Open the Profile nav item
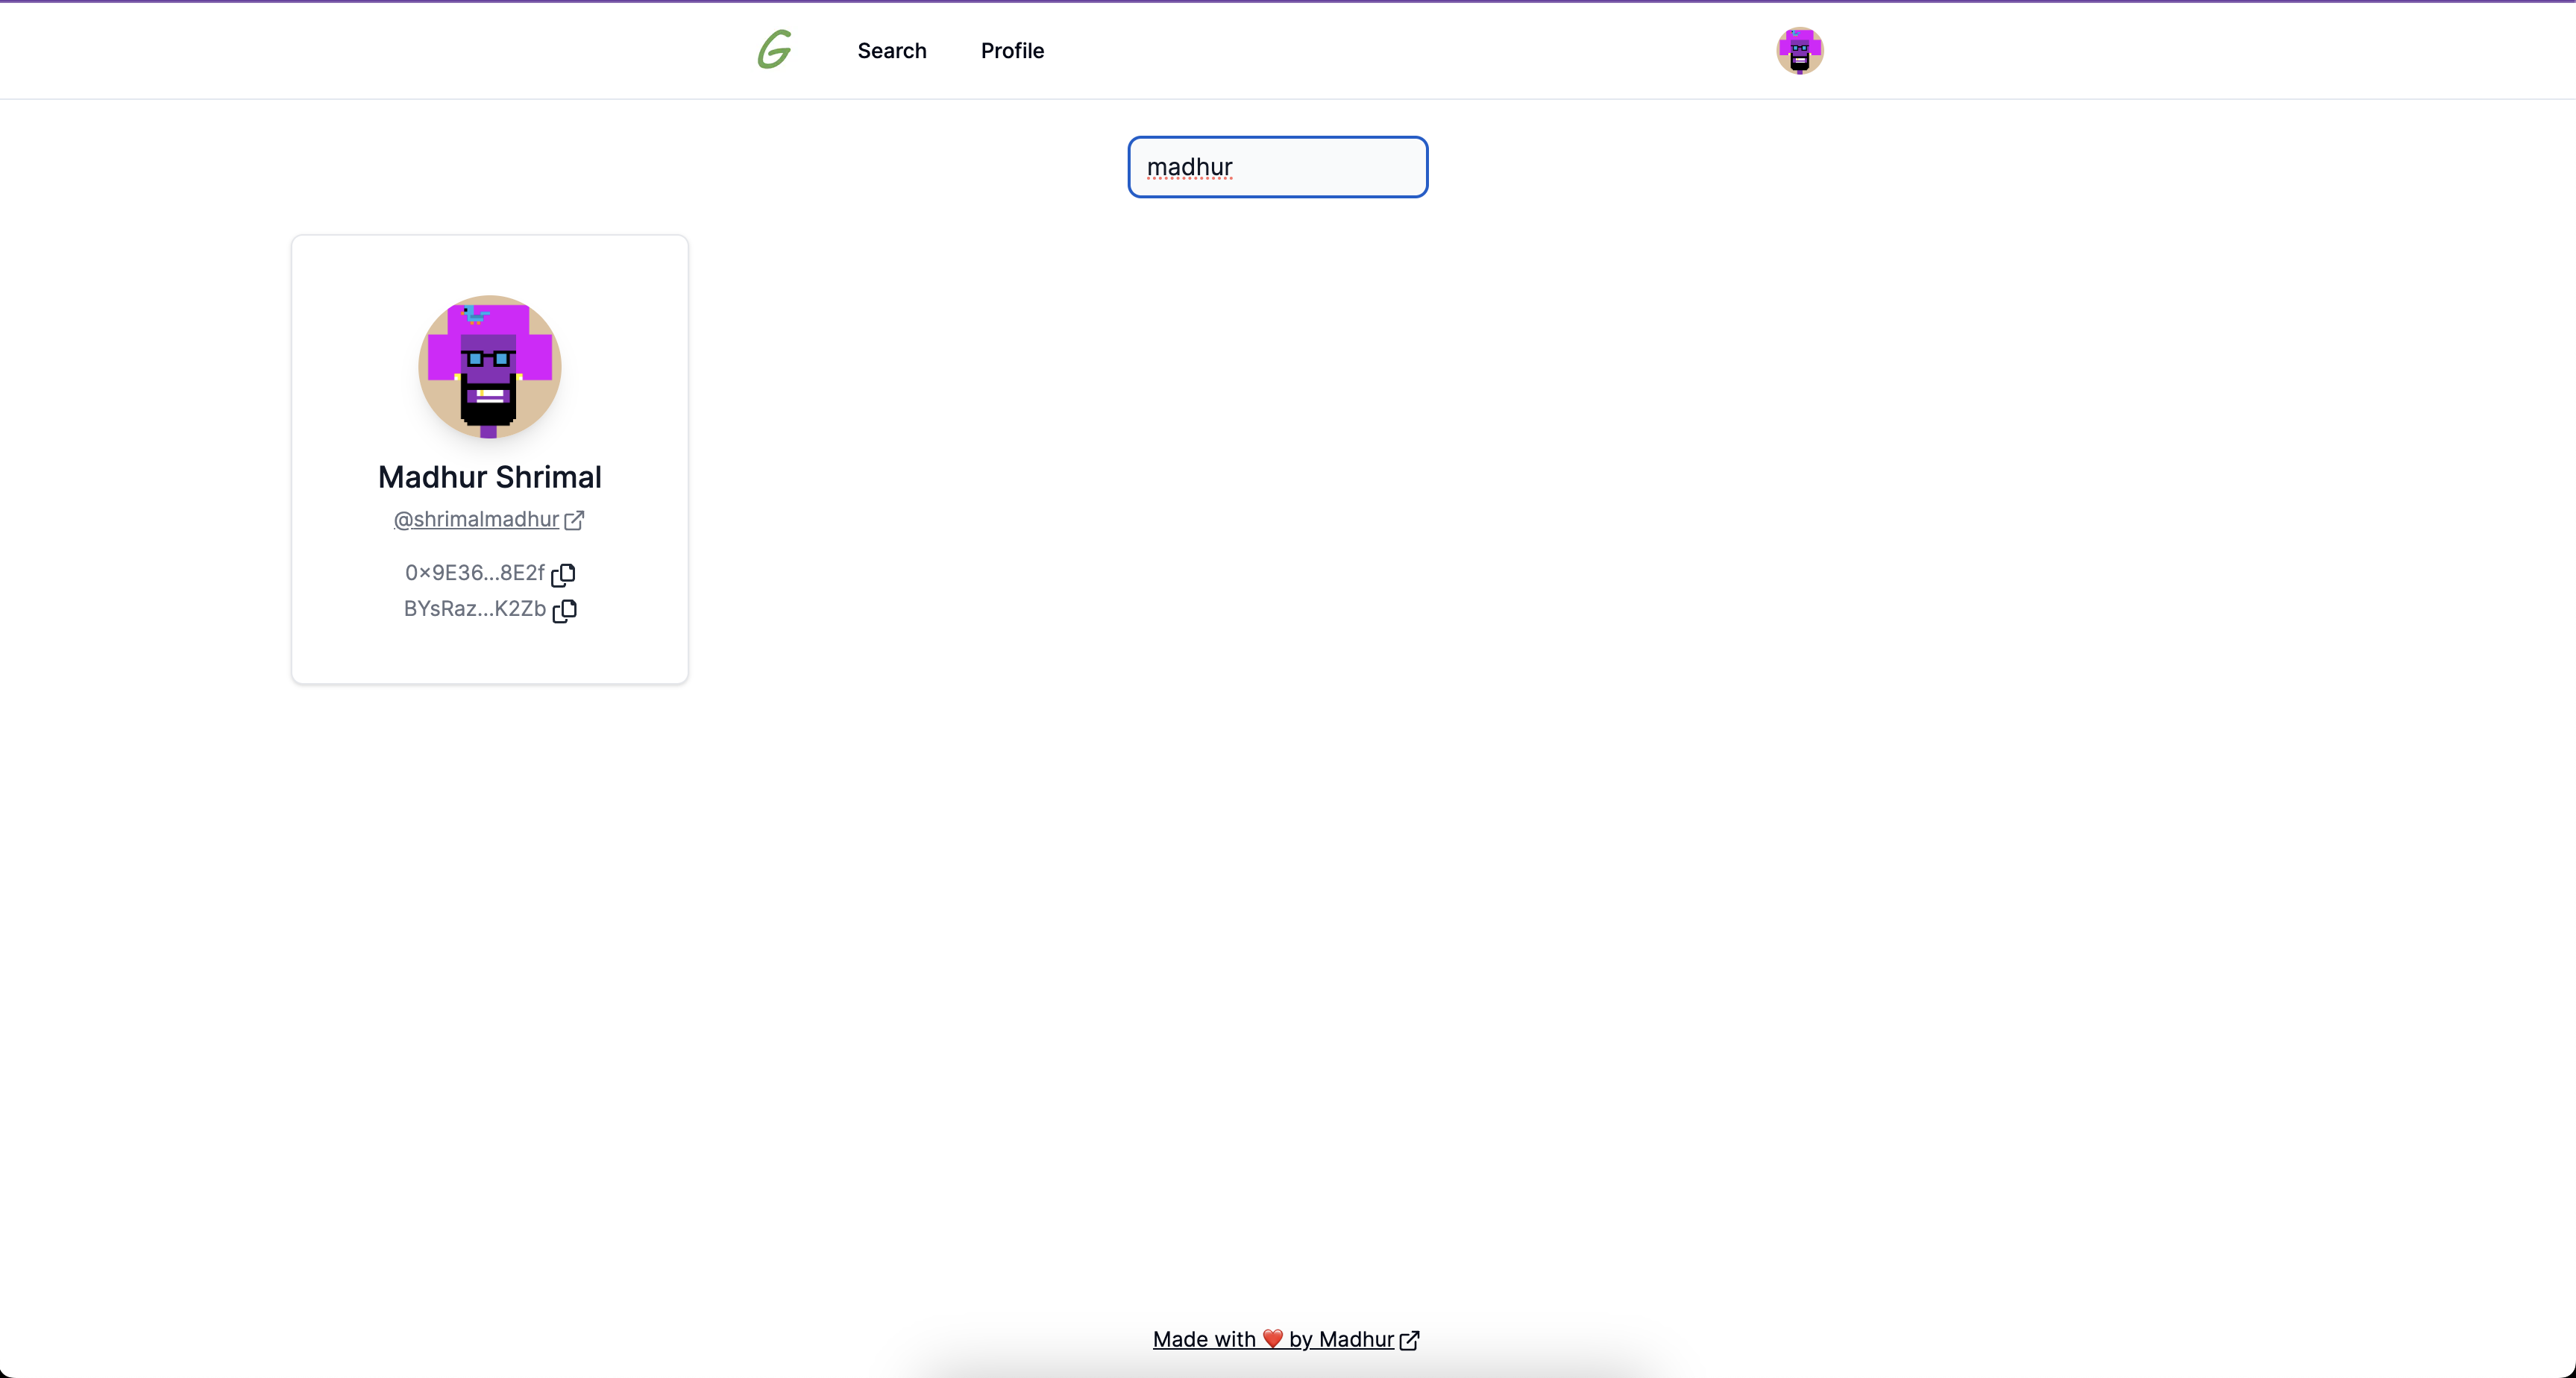2576x1378 pixels. 1012,51
